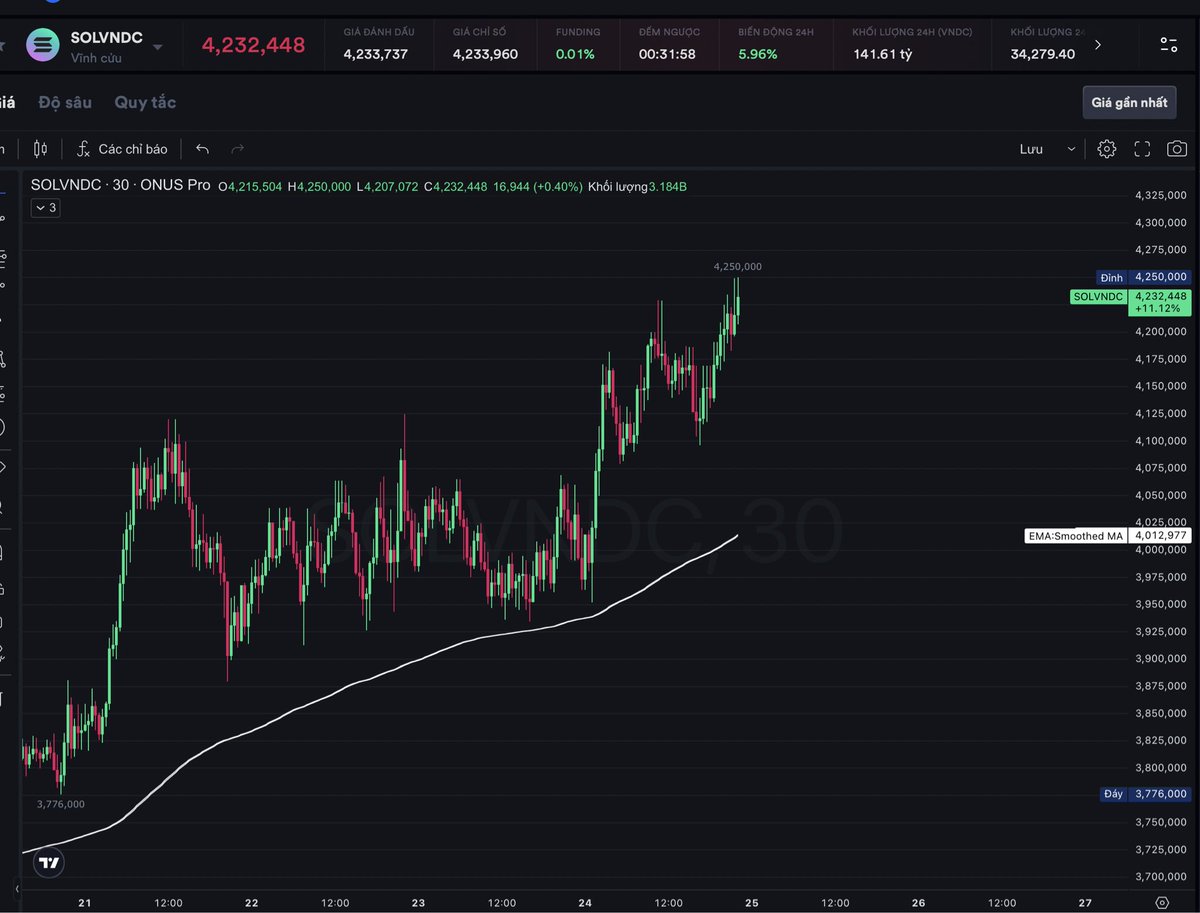The image size is (1200, 913).
Task: Open the candlestick chart type selector
Action: tap(40, 149)
